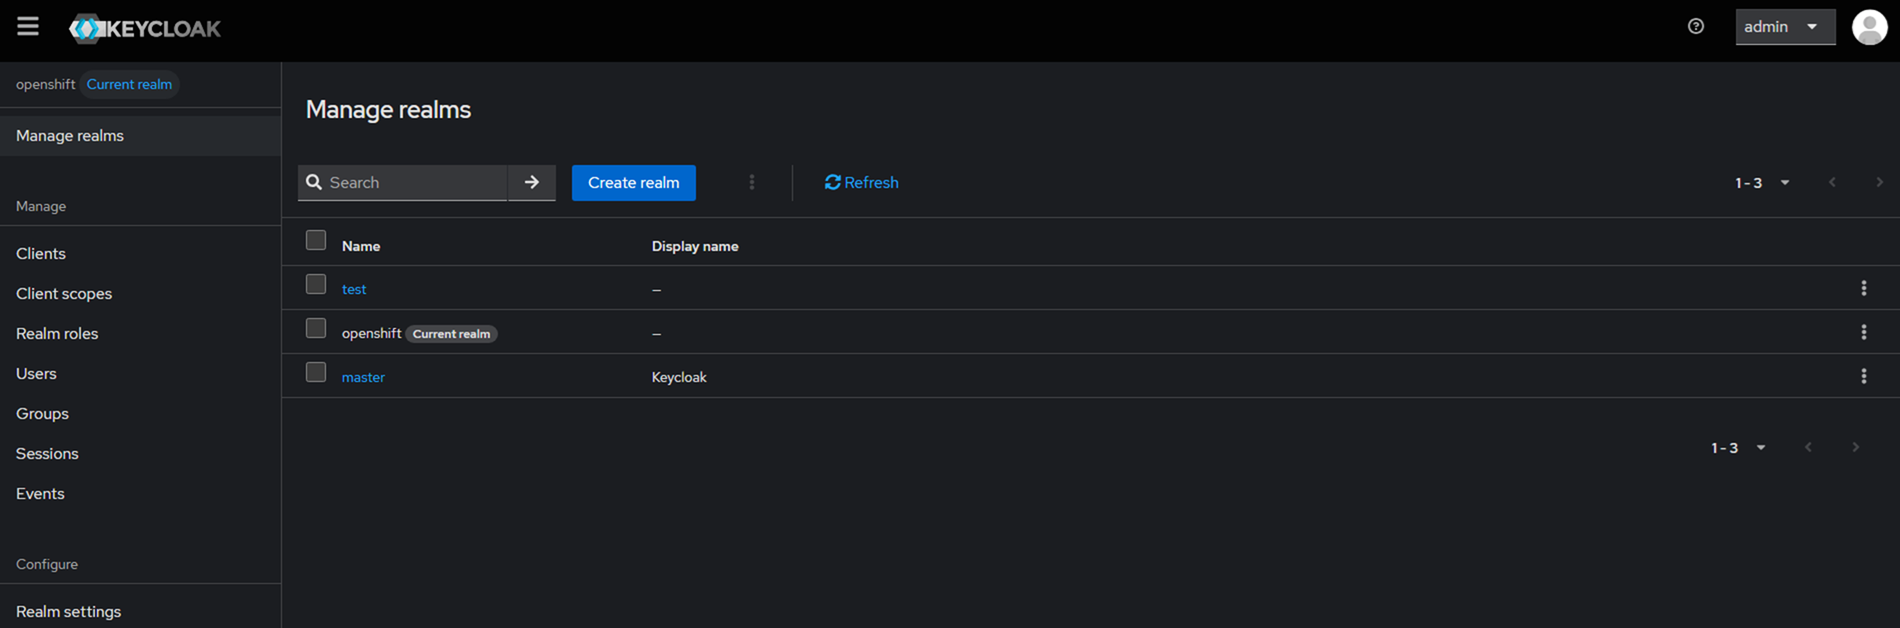Viewport: 1900px width, 628px height.
Task: Tick the master realm checkbox
Action: (x=316, y=373)
